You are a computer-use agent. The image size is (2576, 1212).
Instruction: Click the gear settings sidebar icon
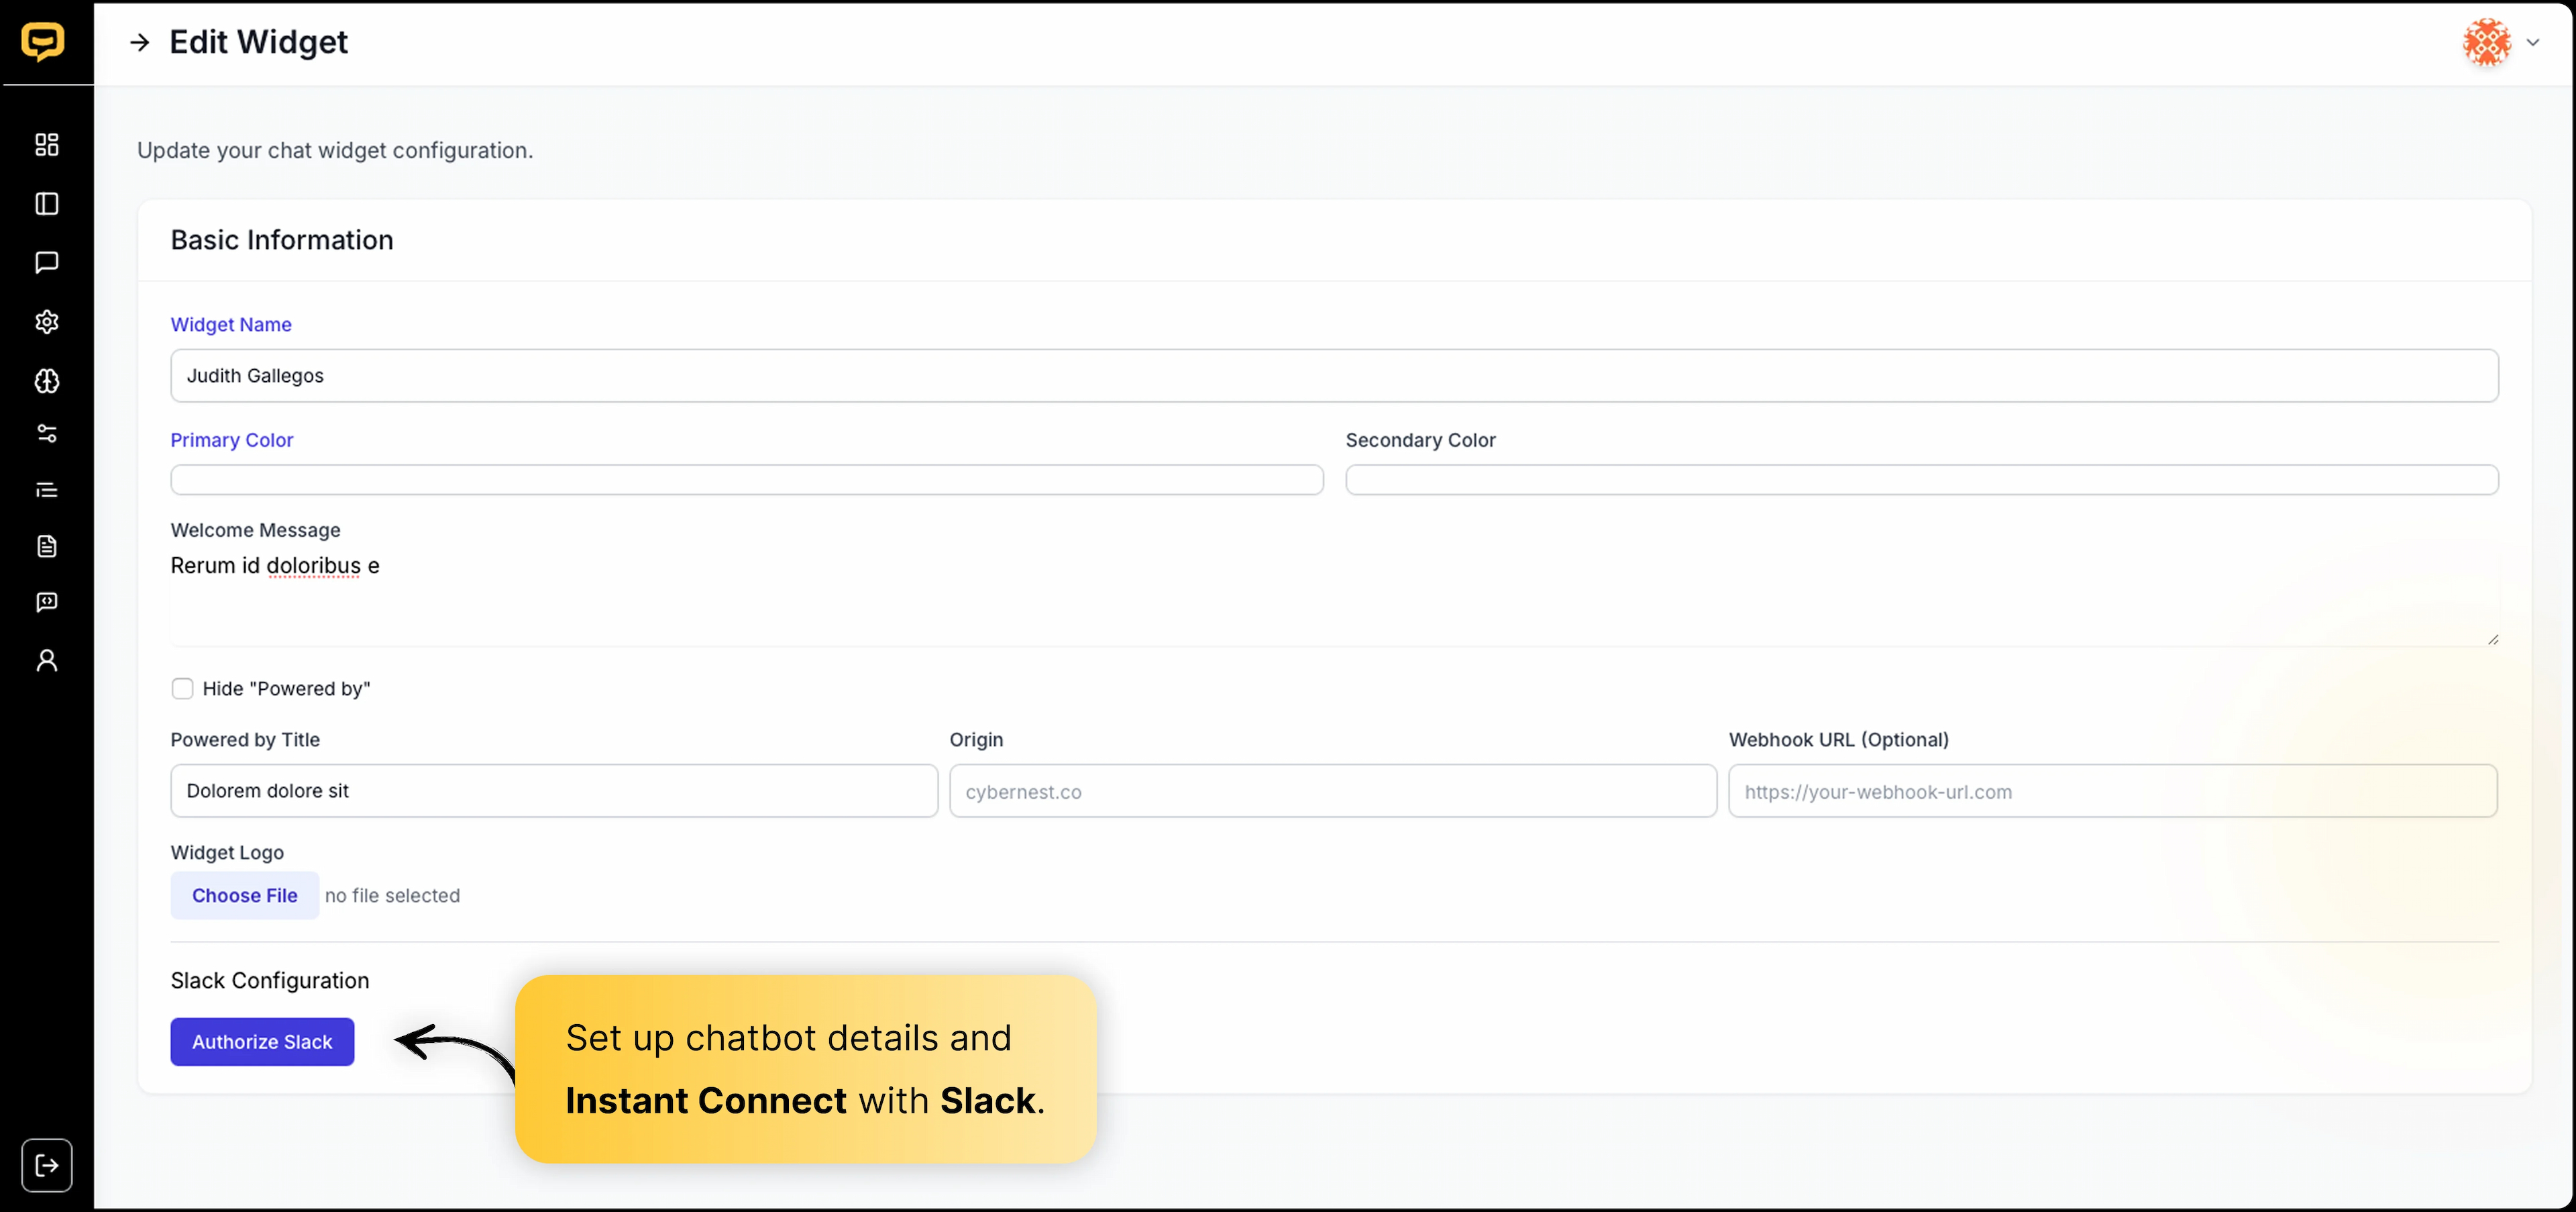coord(47,322)
